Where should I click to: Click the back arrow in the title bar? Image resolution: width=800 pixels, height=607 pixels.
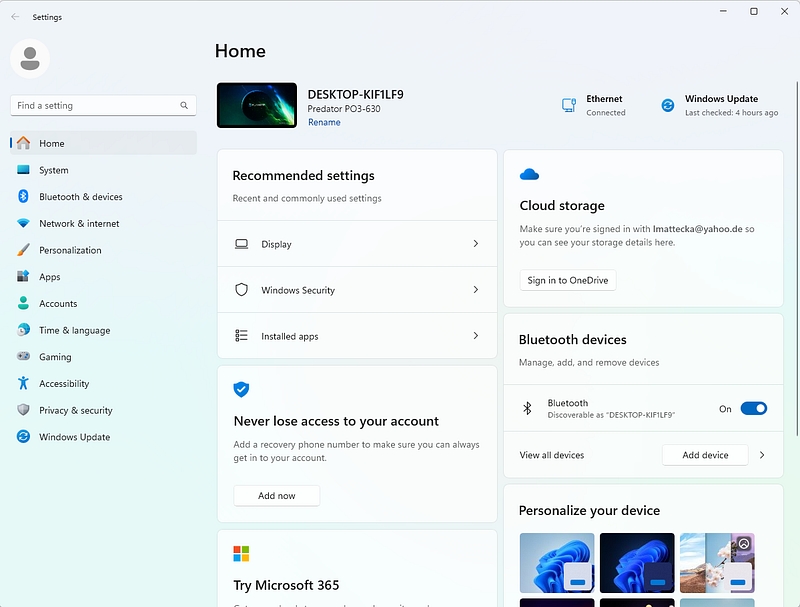pos(15,17)
